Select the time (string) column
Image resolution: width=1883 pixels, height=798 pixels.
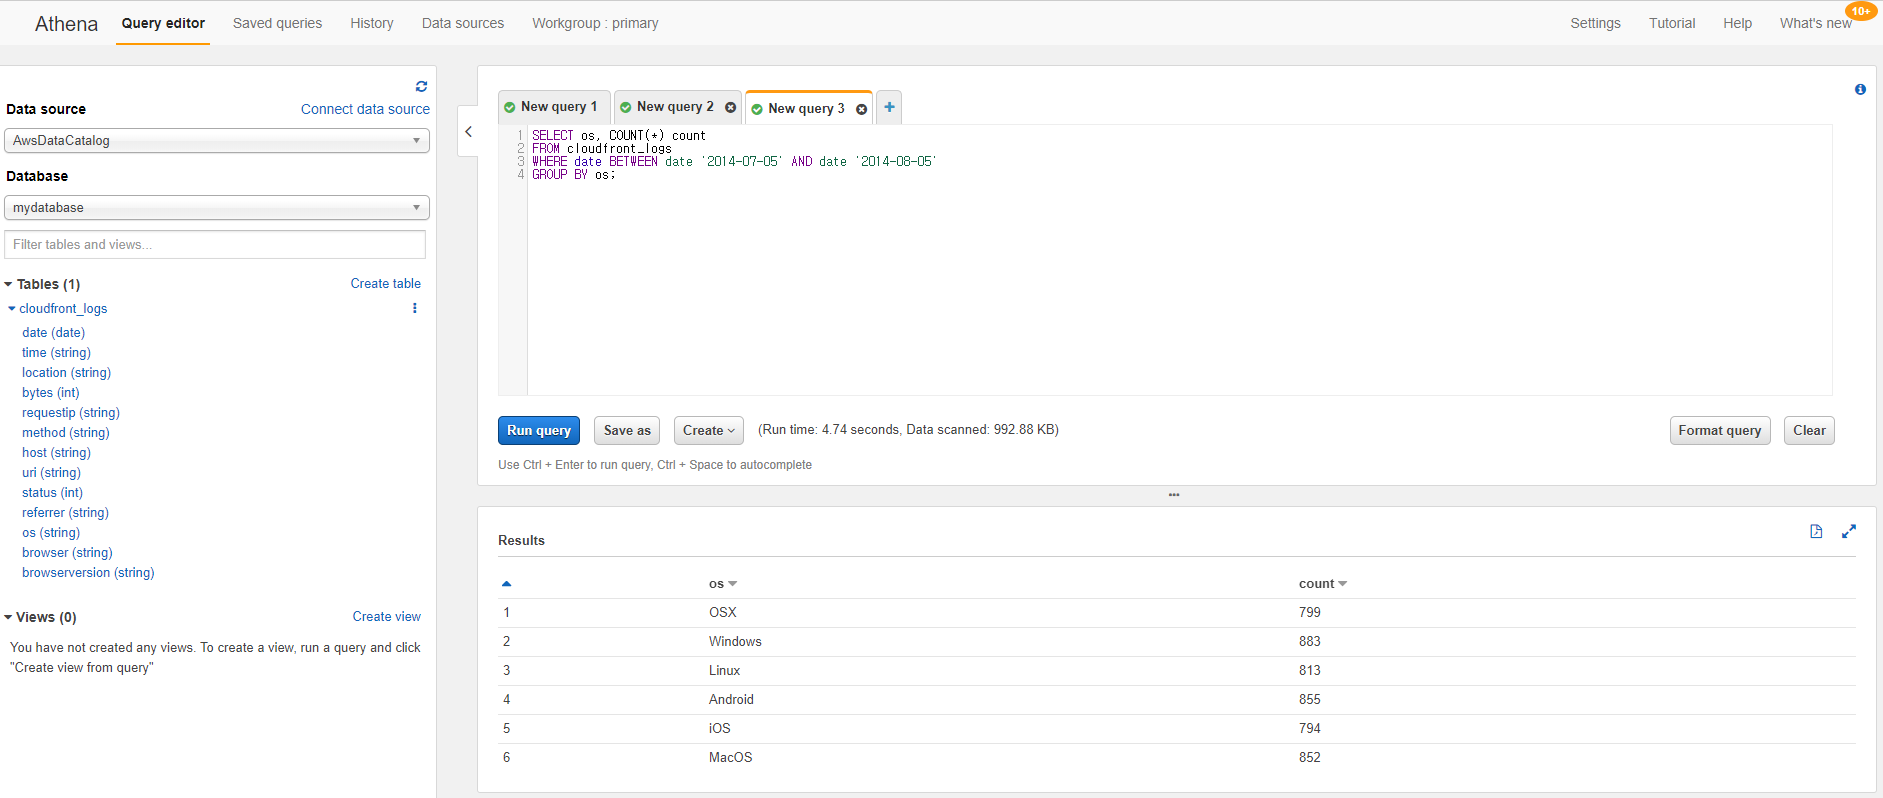click(56, 353)
